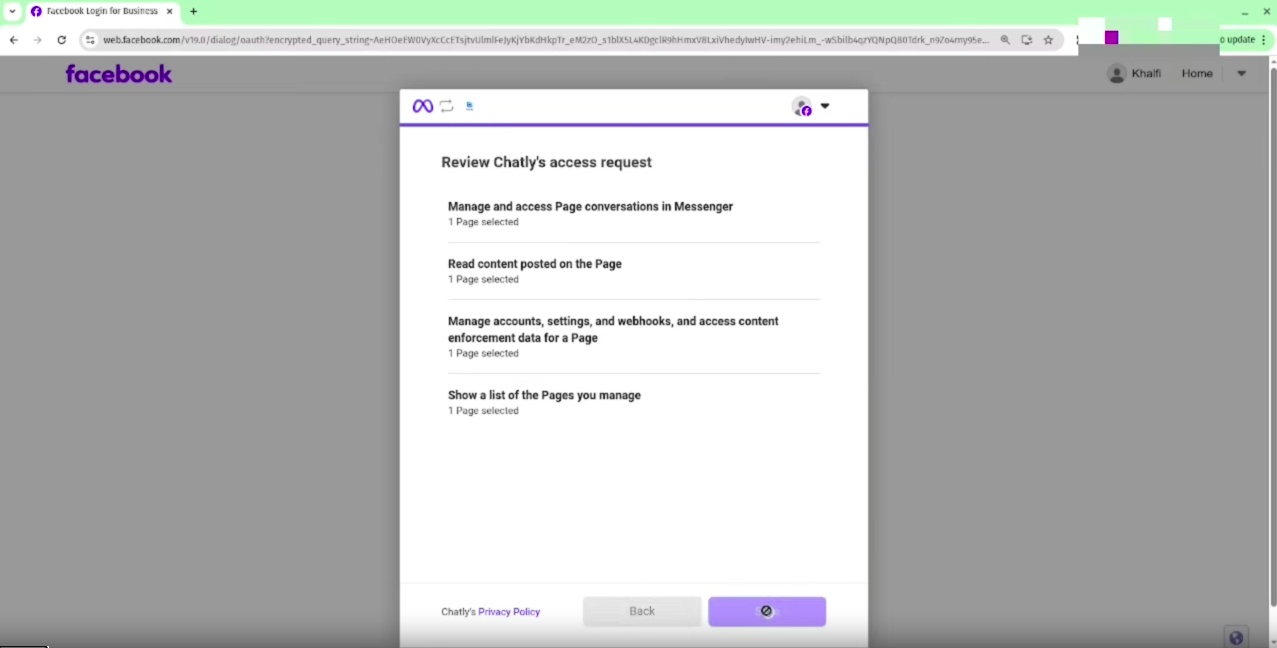Screen dimensions: 1277x648
Task: Click "Show a list of the Pages you manage"
Action: tap(544, 395)
